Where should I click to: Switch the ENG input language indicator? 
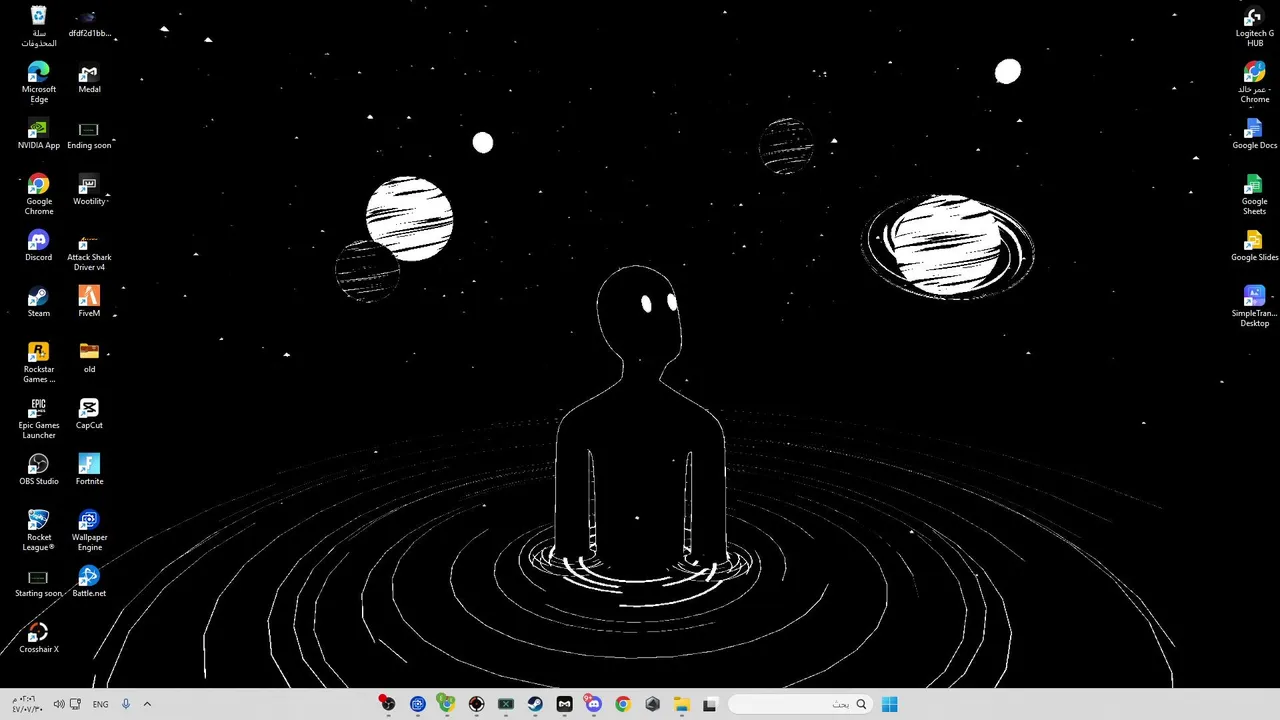click(x=100, y=704)
